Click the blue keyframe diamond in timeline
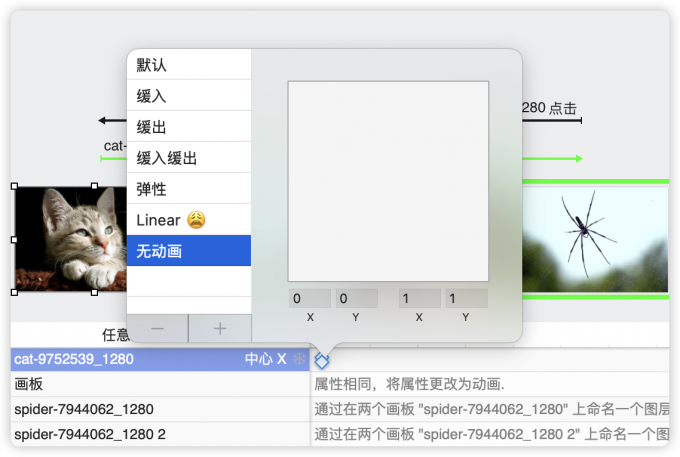This screenshot has height=457, width=680. tap(322, 359)
